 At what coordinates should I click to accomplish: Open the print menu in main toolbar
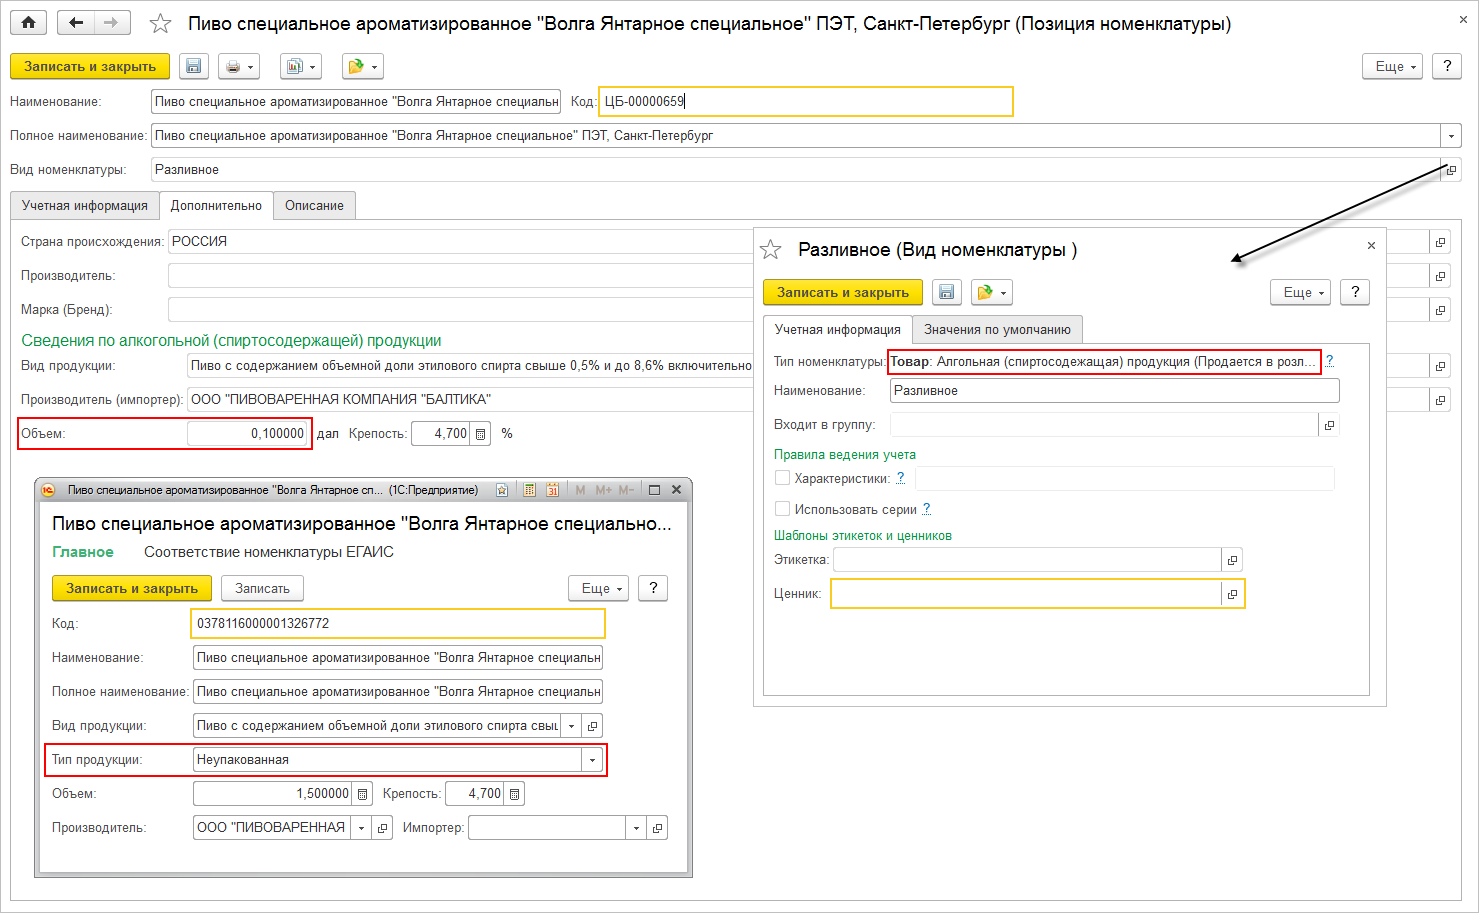pyautogui.click(x=239, y=67)
